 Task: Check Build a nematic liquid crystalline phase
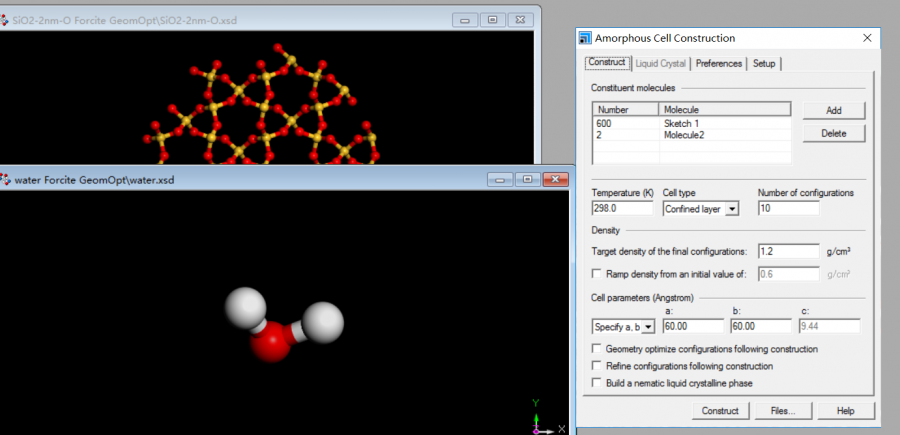(x=596, y=382)
